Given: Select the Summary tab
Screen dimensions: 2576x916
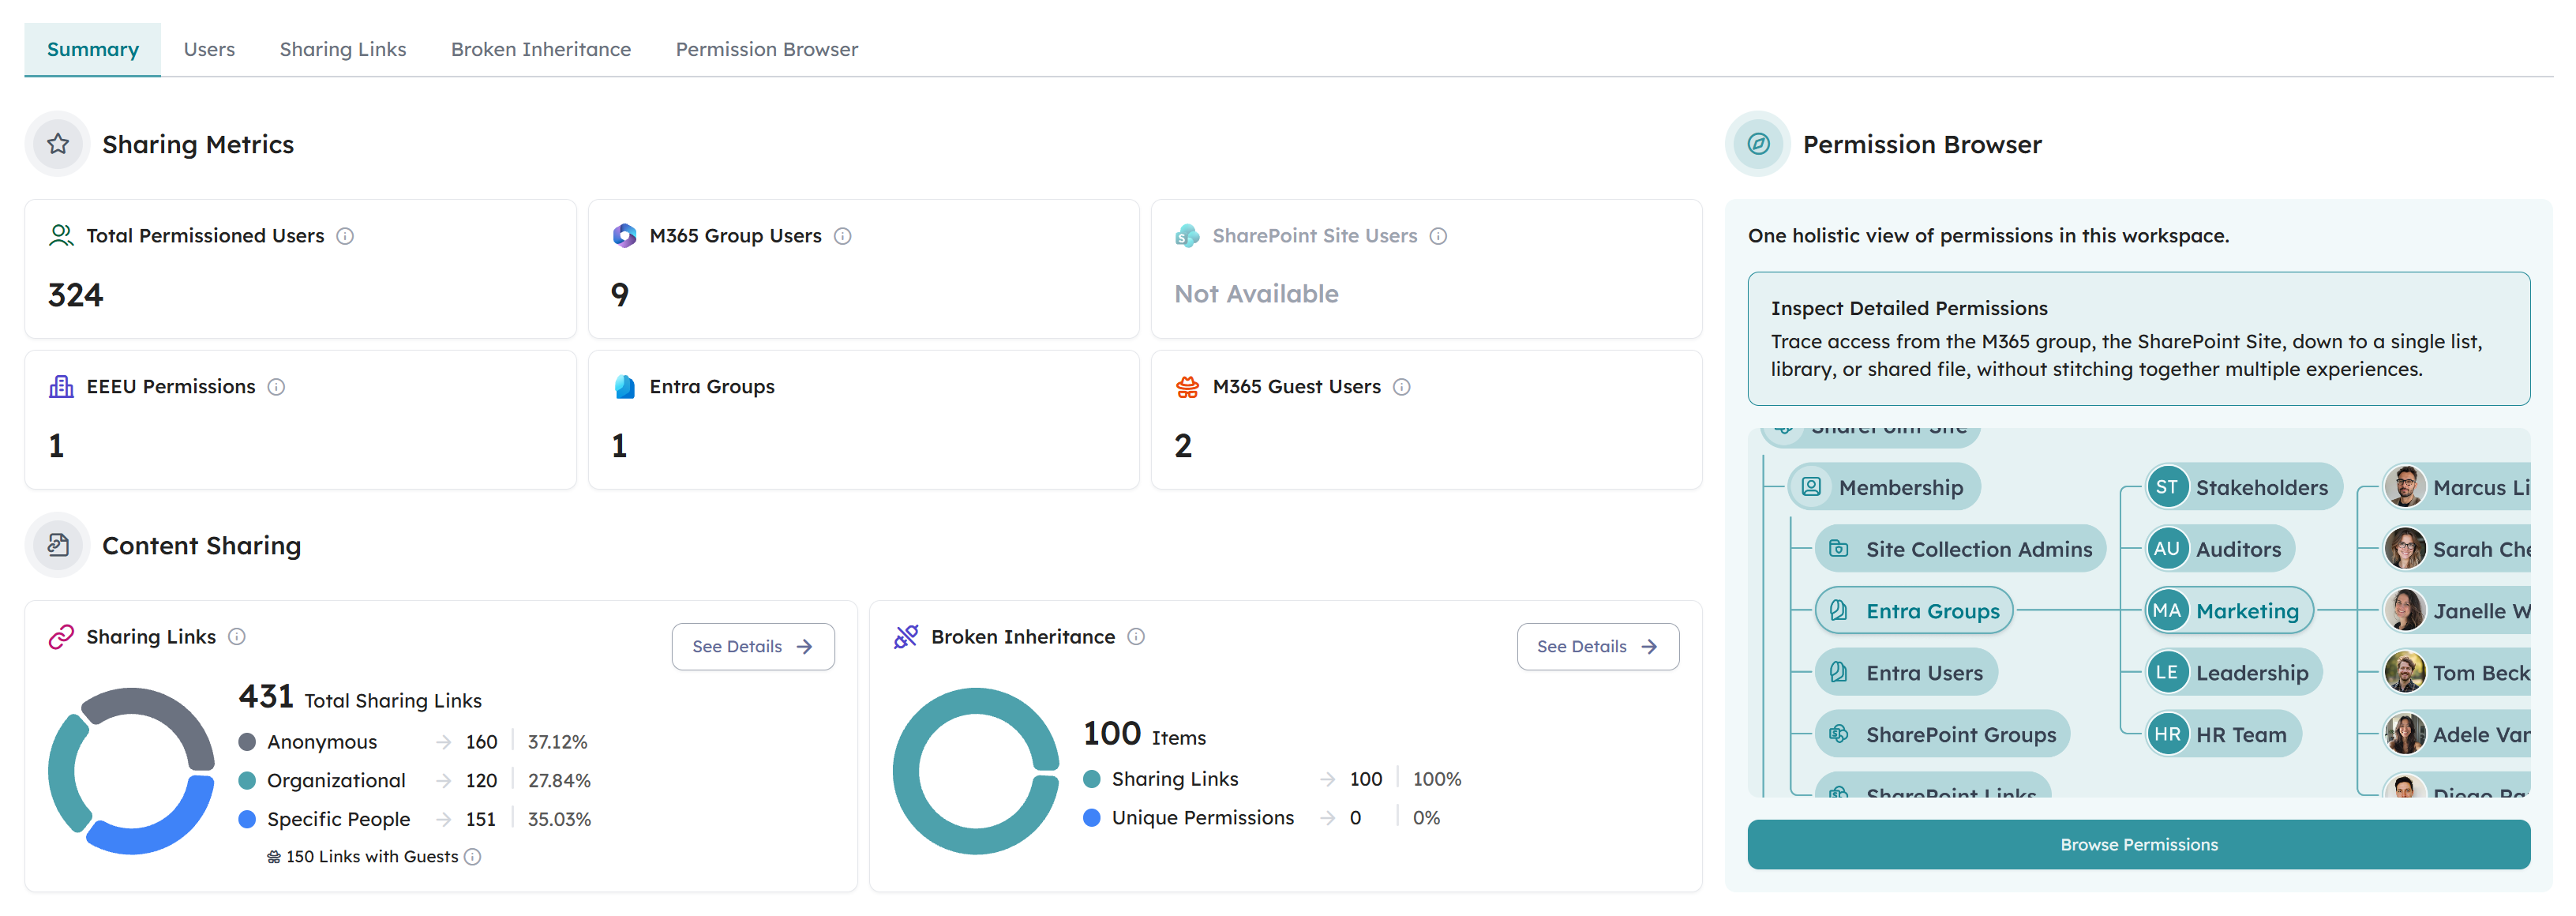Looking at the screenshot, I should pyautogui.click(x=93, y=49).
